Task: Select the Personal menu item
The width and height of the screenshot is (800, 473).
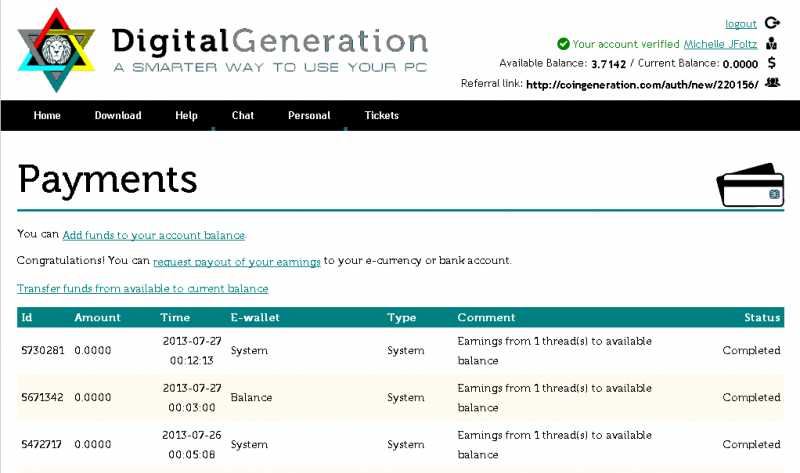Action: coord(309,116)
